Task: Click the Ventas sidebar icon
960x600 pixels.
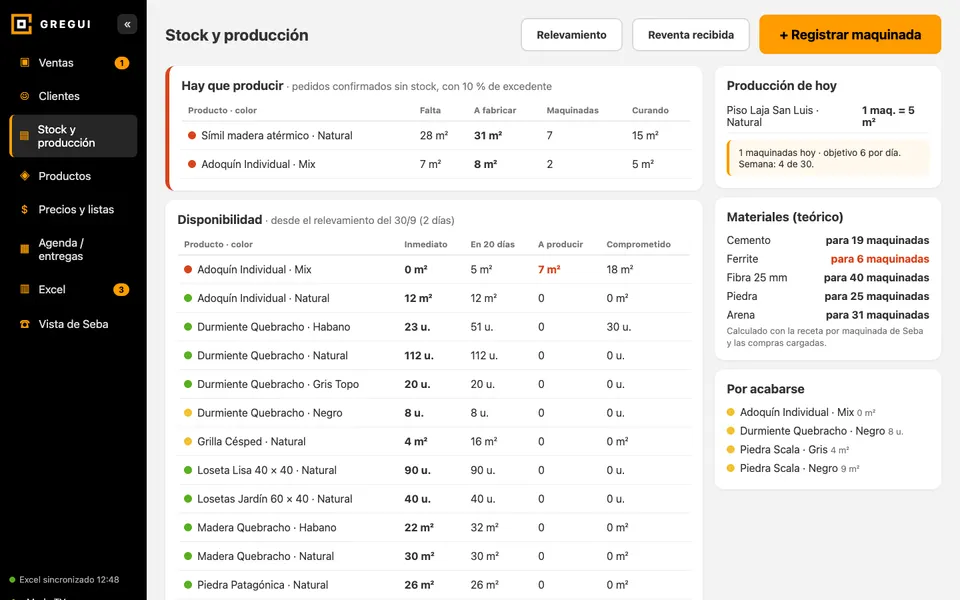Action: 24,62
